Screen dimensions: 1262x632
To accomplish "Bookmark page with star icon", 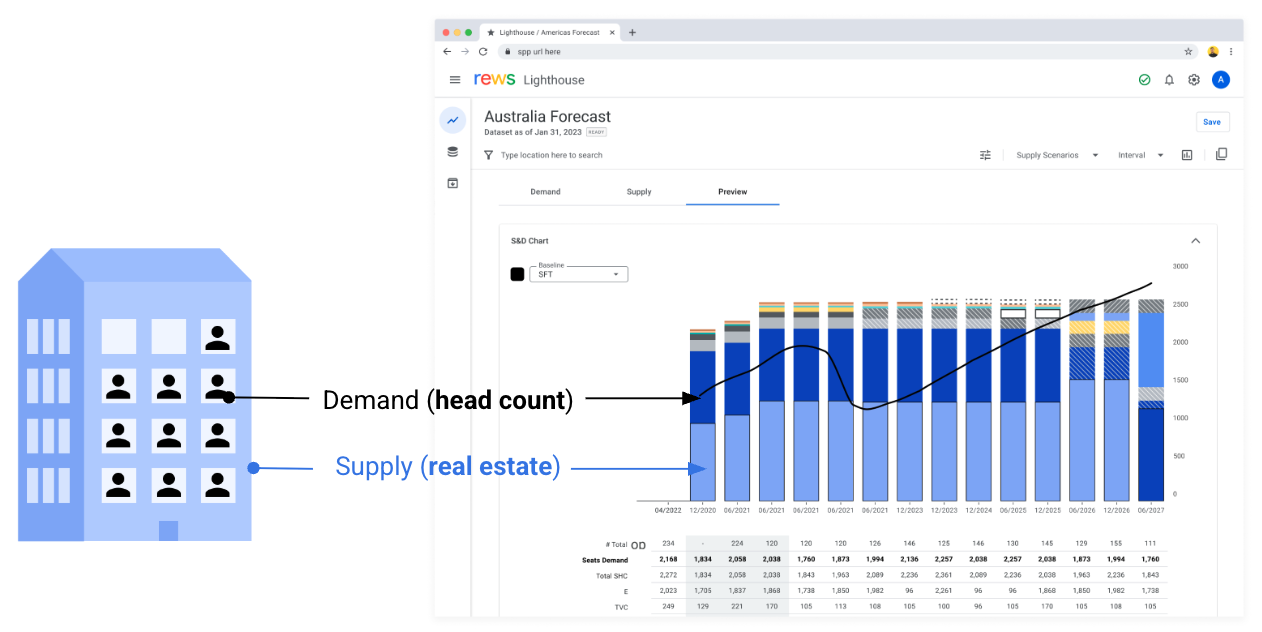I will point(1188,51).
